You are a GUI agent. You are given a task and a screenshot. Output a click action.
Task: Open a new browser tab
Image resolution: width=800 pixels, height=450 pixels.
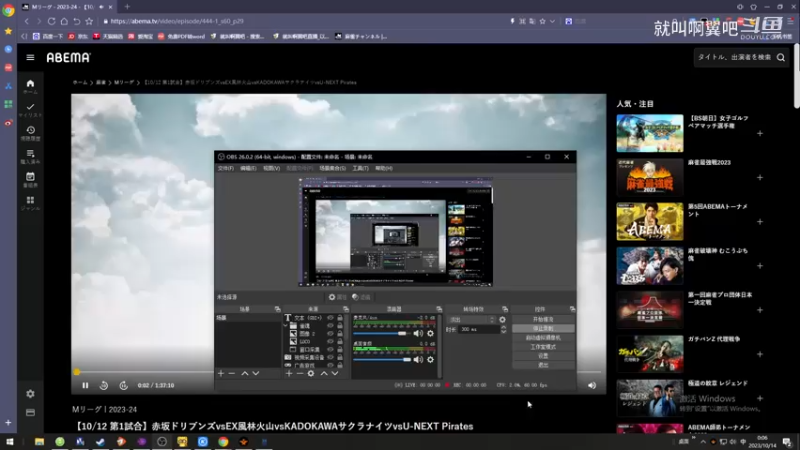127,7
